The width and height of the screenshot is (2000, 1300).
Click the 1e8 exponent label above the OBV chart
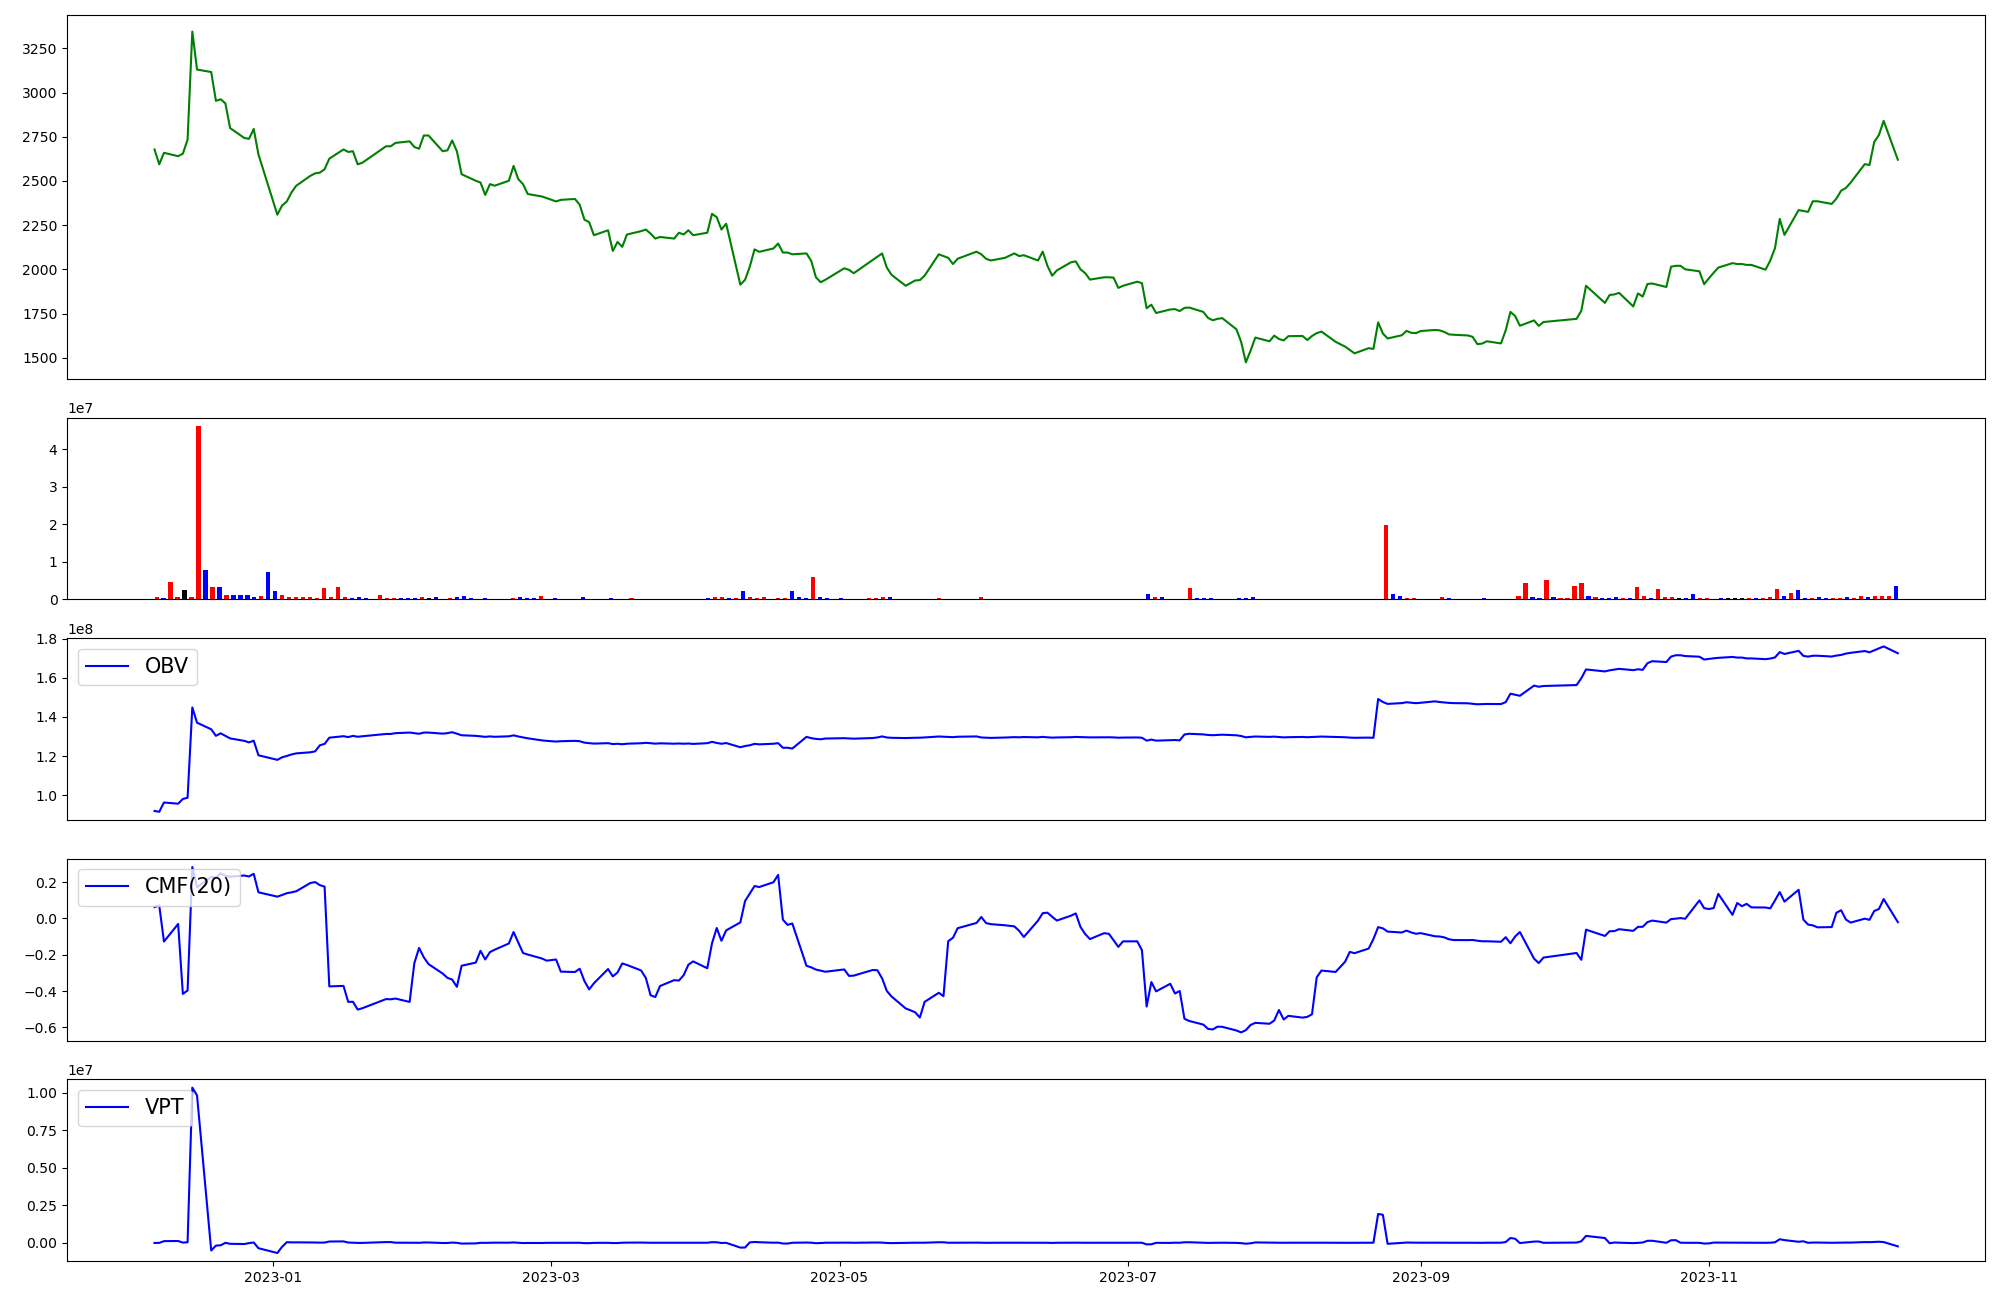point(82,629)
